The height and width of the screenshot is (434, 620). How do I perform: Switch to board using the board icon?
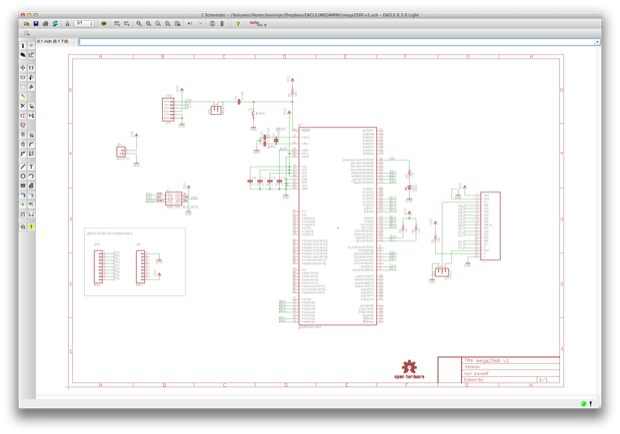[67, 24]
